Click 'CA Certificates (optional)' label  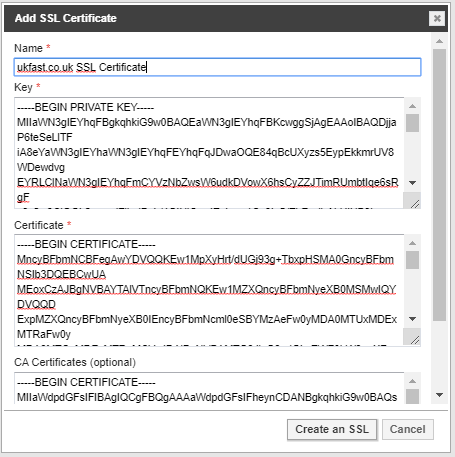tap(75, 362)
